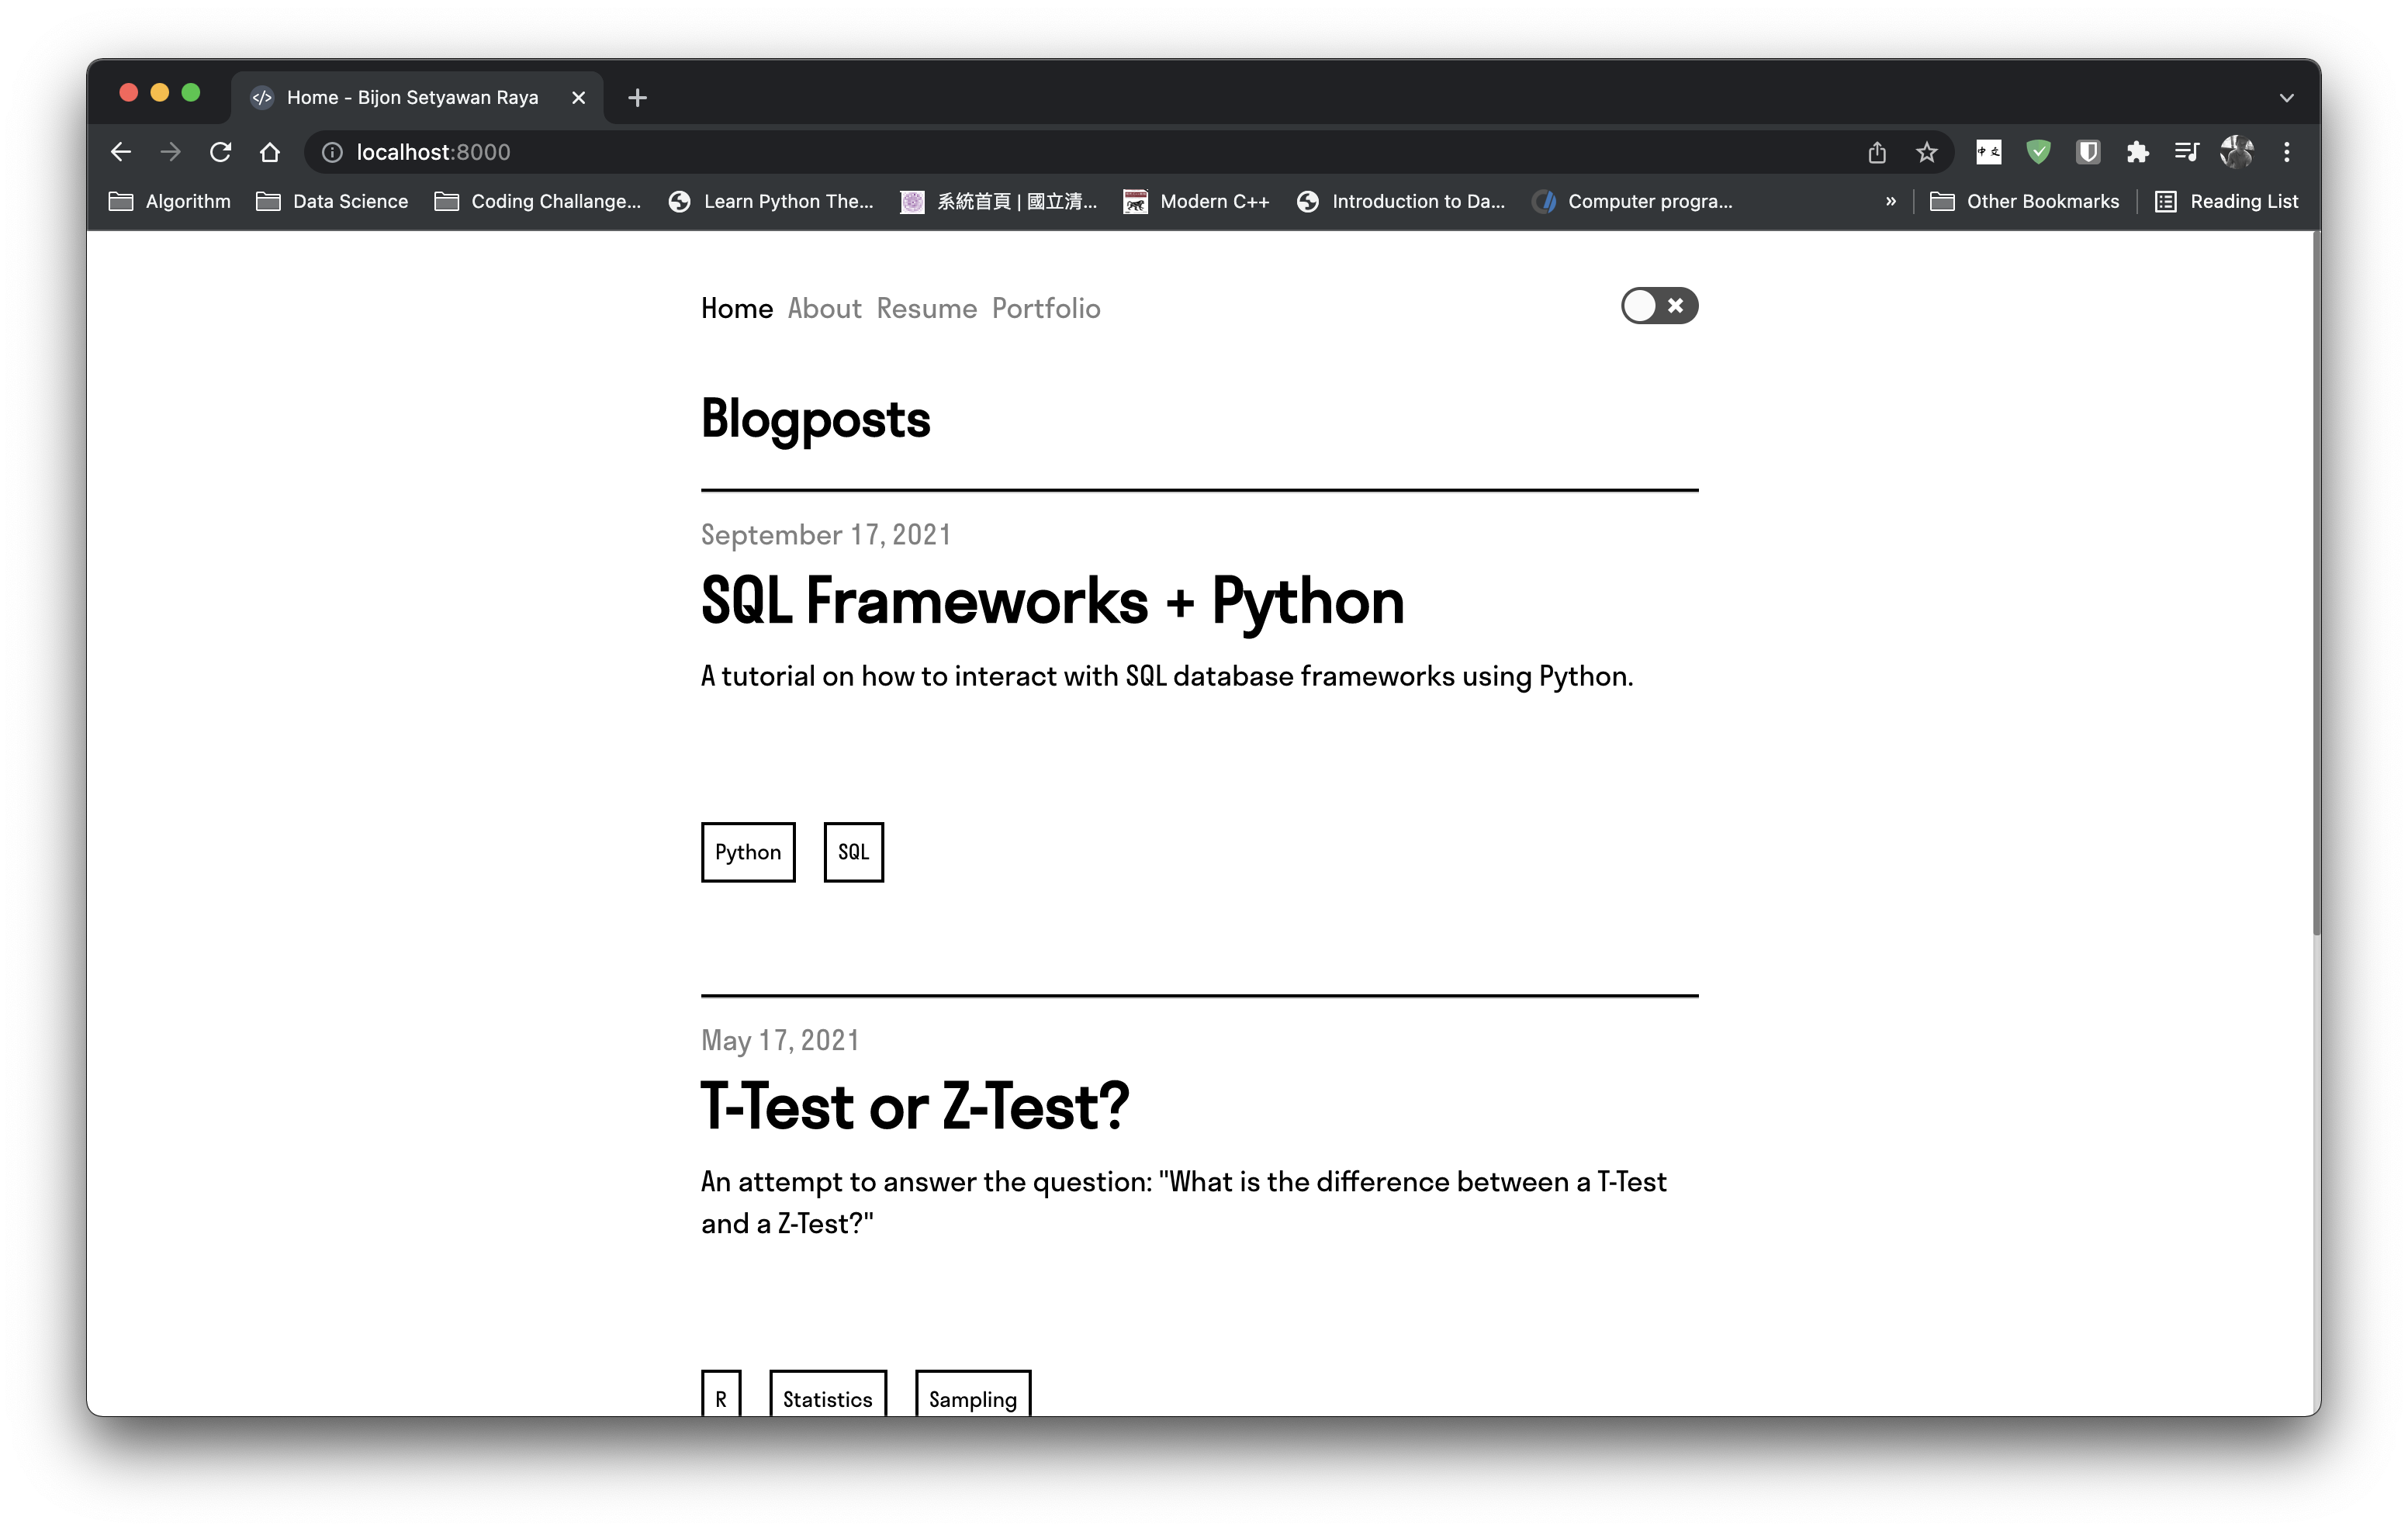This screenshot has height=1531, width=2408.
Task: Select the Statistics tag
Action: [827, 1399]
